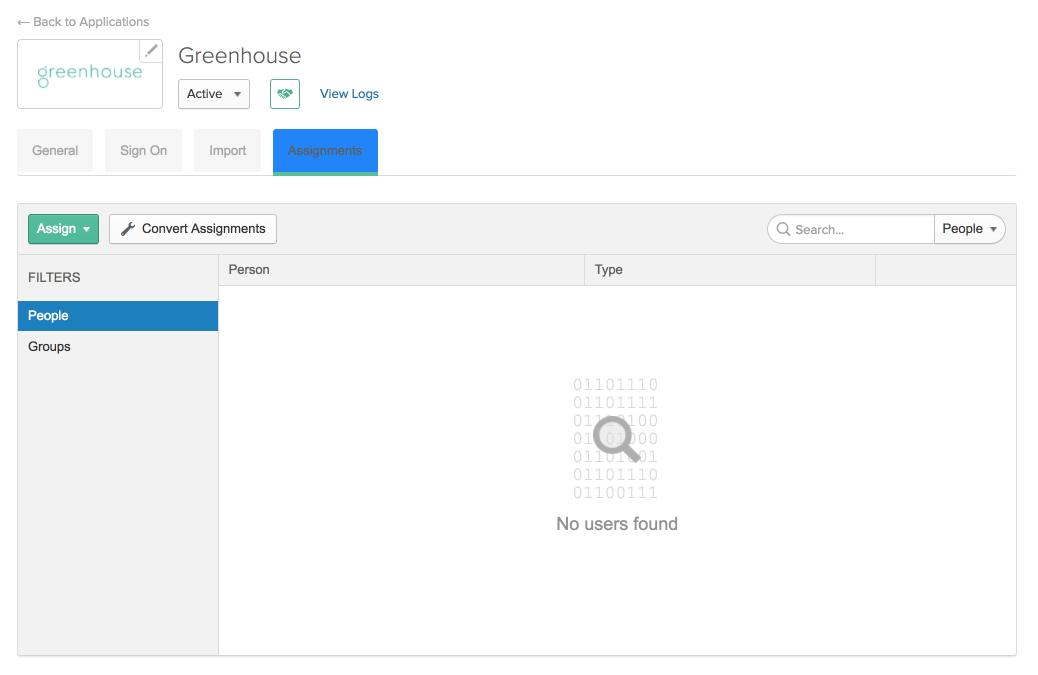Click the Person column header
Image resolution: width=1038 pixels, height=675 pixels.
[x=401, y=270]
